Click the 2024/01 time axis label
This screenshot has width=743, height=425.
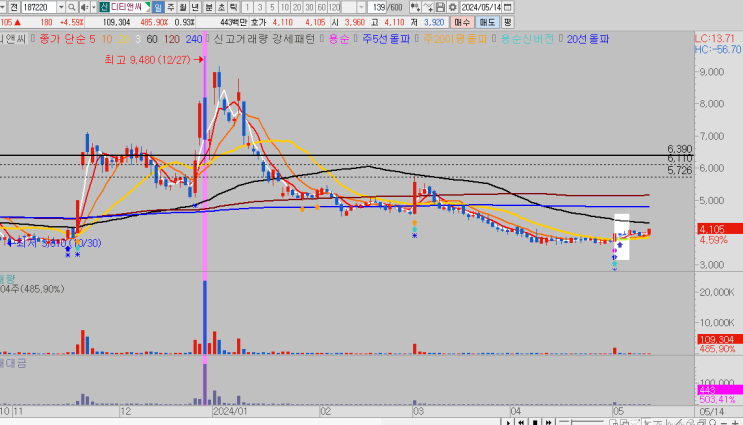click(230, 411)
